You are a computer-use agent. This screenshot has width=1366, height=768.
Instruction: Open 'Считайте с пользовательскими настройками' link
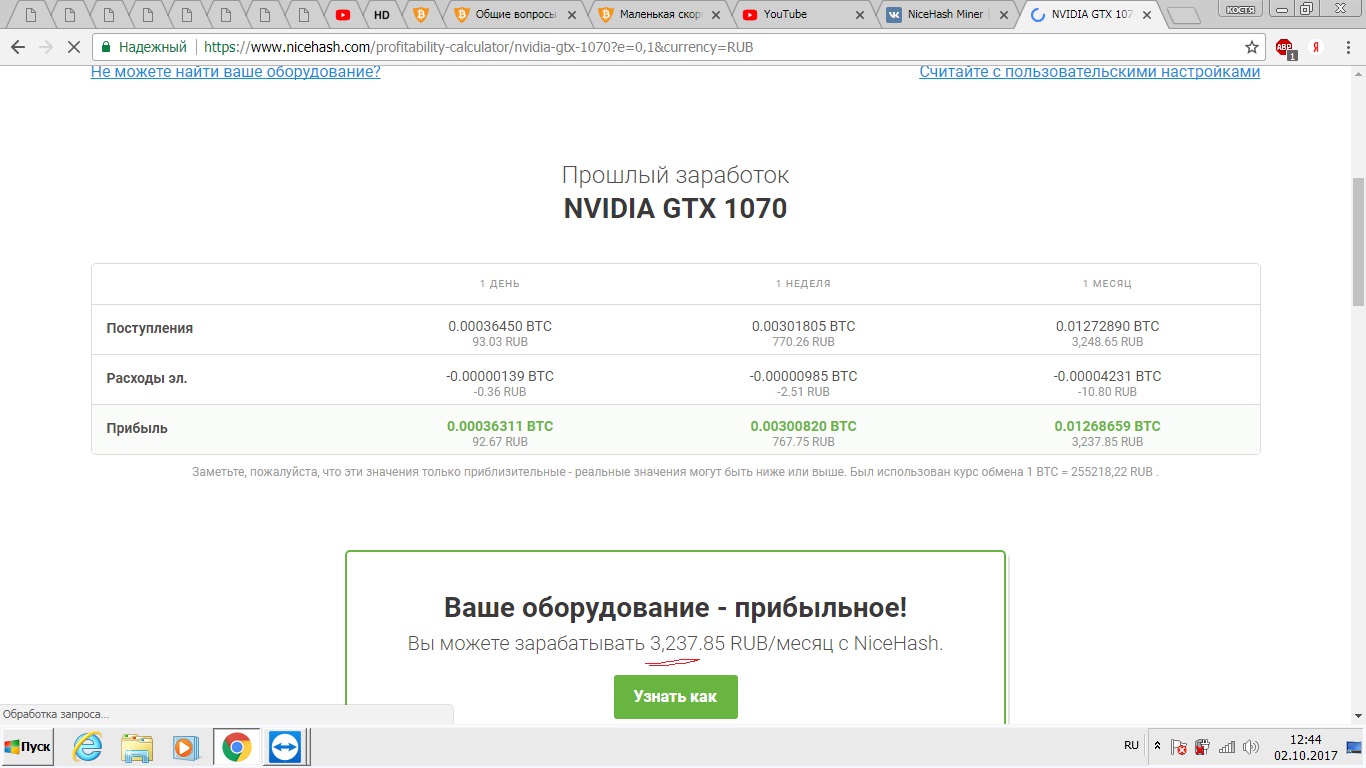(x=1089, y=72)
